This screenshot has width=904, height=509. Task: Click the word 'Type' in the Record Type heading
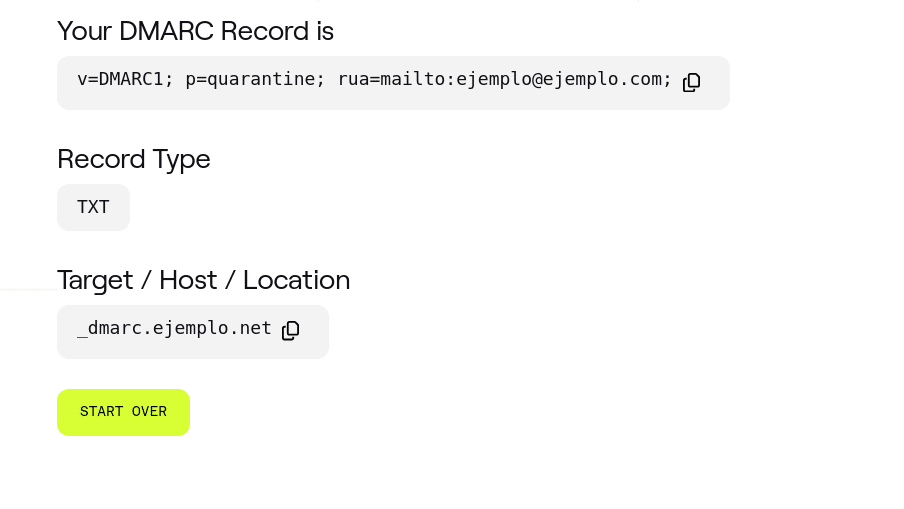182,159
